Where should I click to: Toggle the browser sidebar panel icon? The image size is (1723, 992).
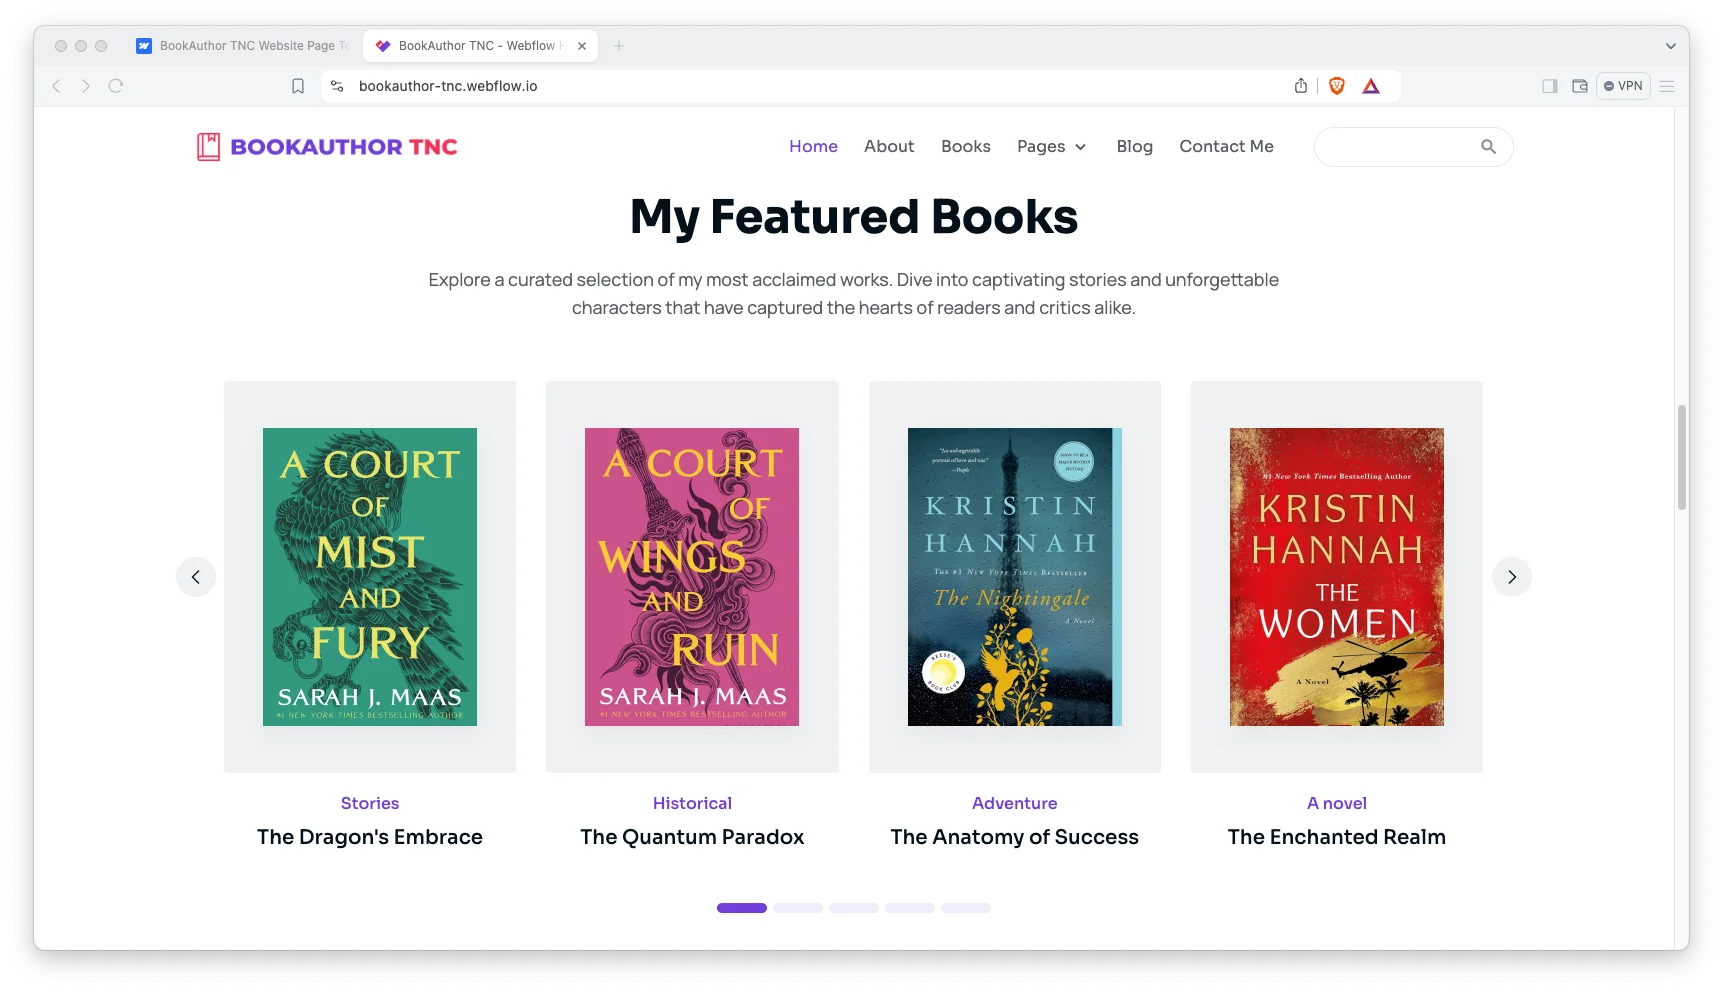click(x=1549, y=86)
